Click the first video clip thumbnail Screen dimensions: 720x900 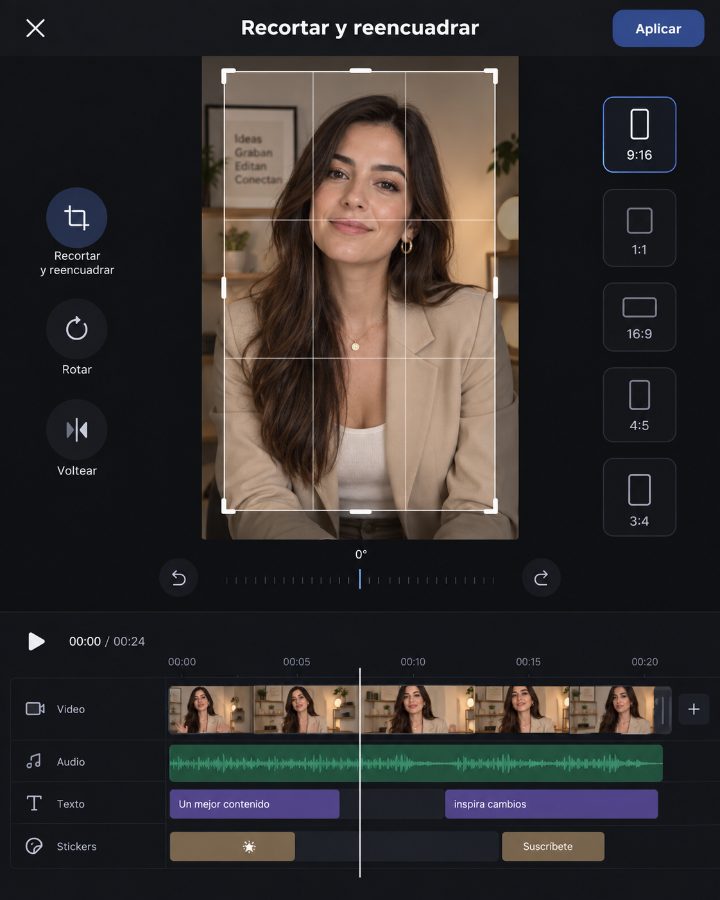[211, 709]
